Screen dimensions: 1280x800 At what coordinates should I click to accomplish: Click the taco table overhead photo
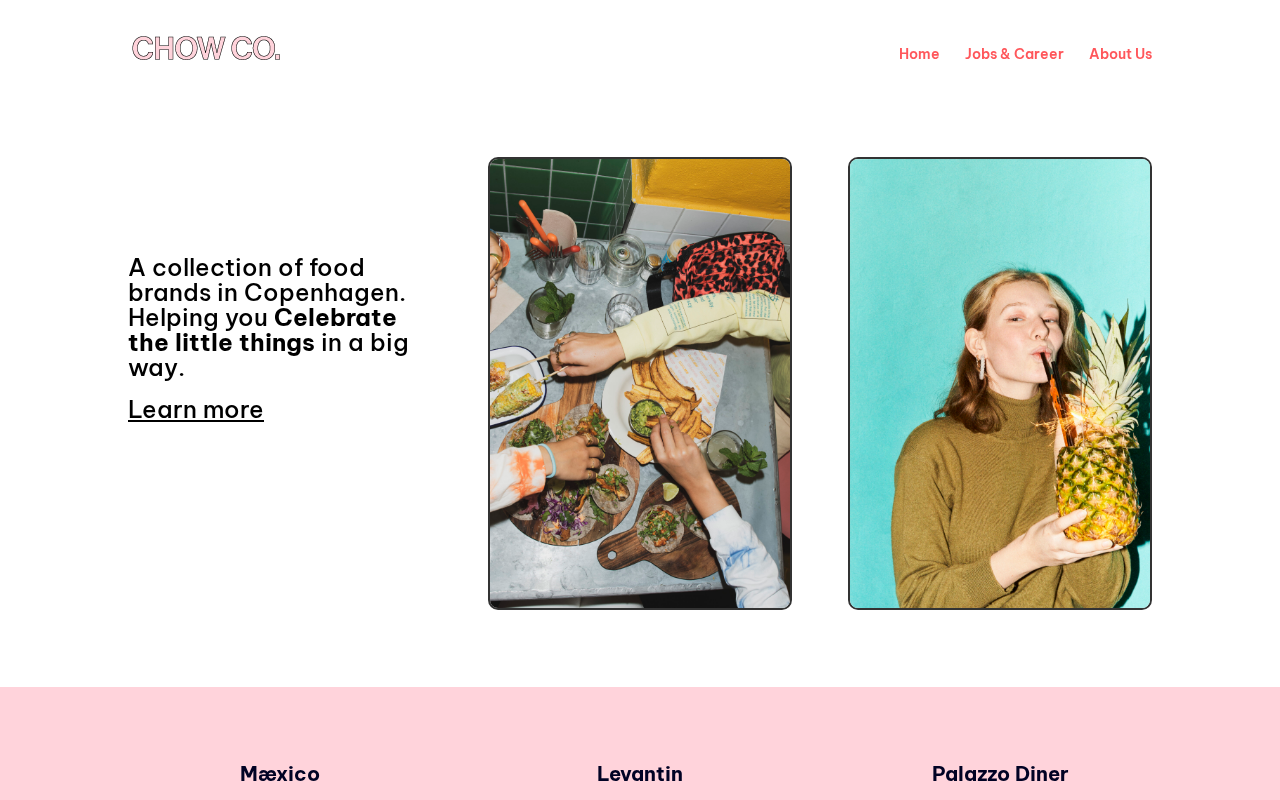(640, 383)
